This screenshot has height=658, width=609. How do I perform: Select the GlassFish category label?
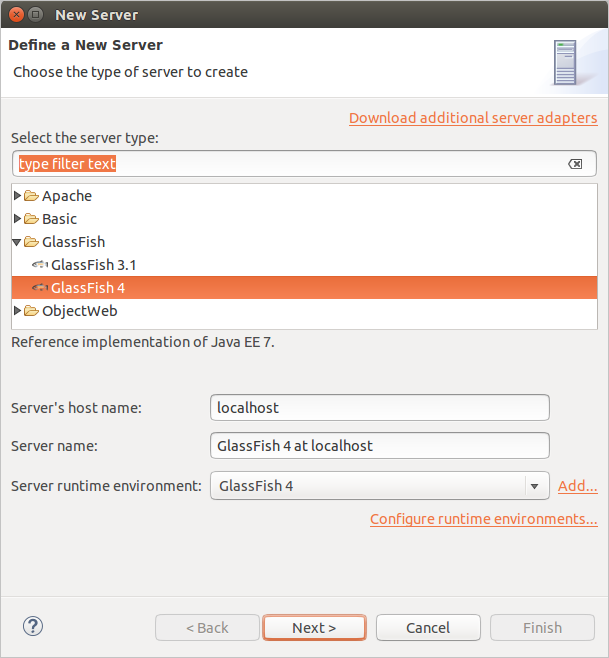pos(73,242)
